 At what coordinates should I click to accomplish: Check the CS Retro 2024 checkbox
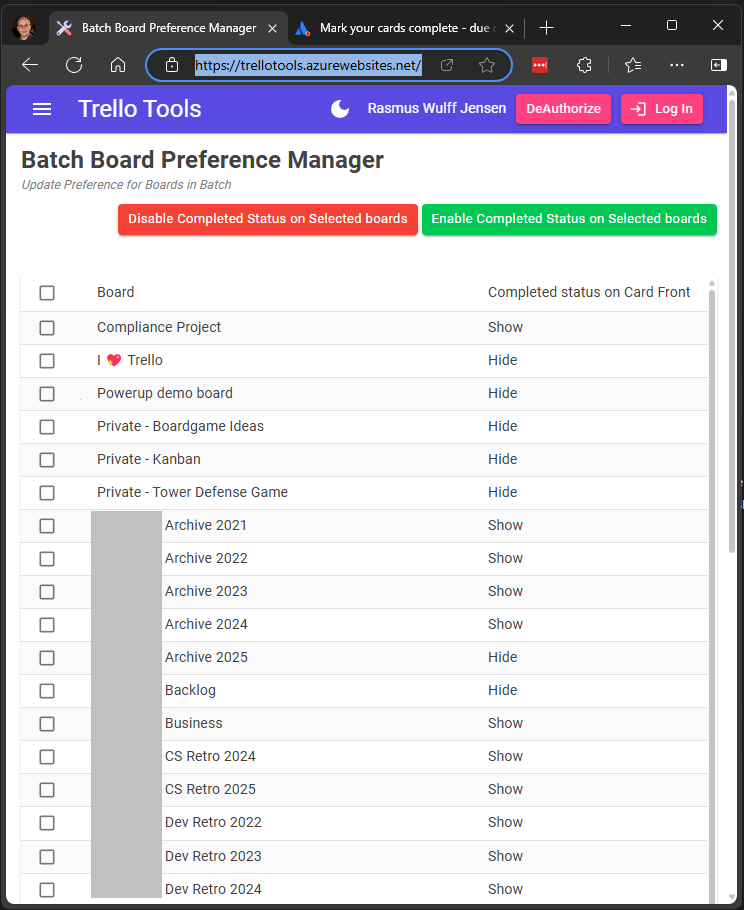(x=47, y=757)
